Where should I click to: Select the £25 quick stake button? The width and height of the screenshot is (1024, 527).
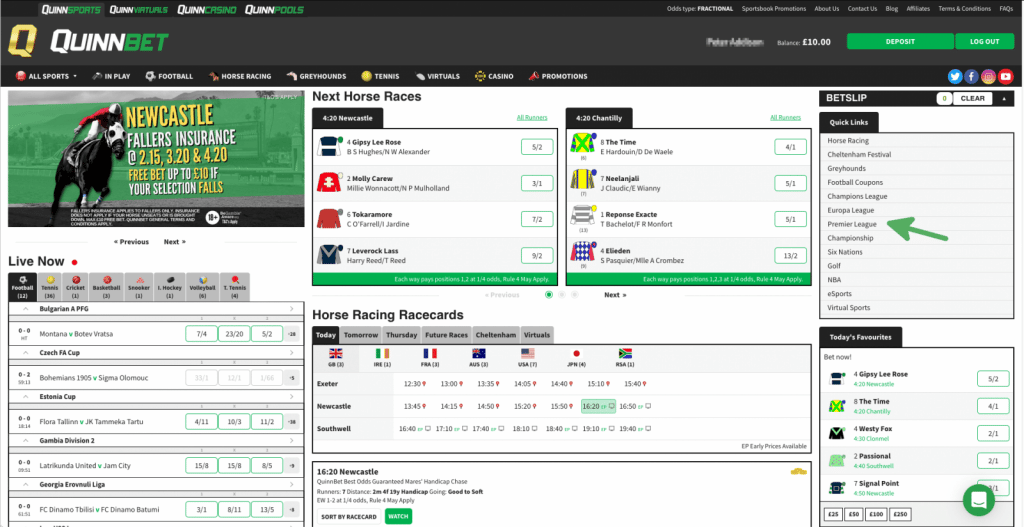pyautogui.click(x=834, y=515)
